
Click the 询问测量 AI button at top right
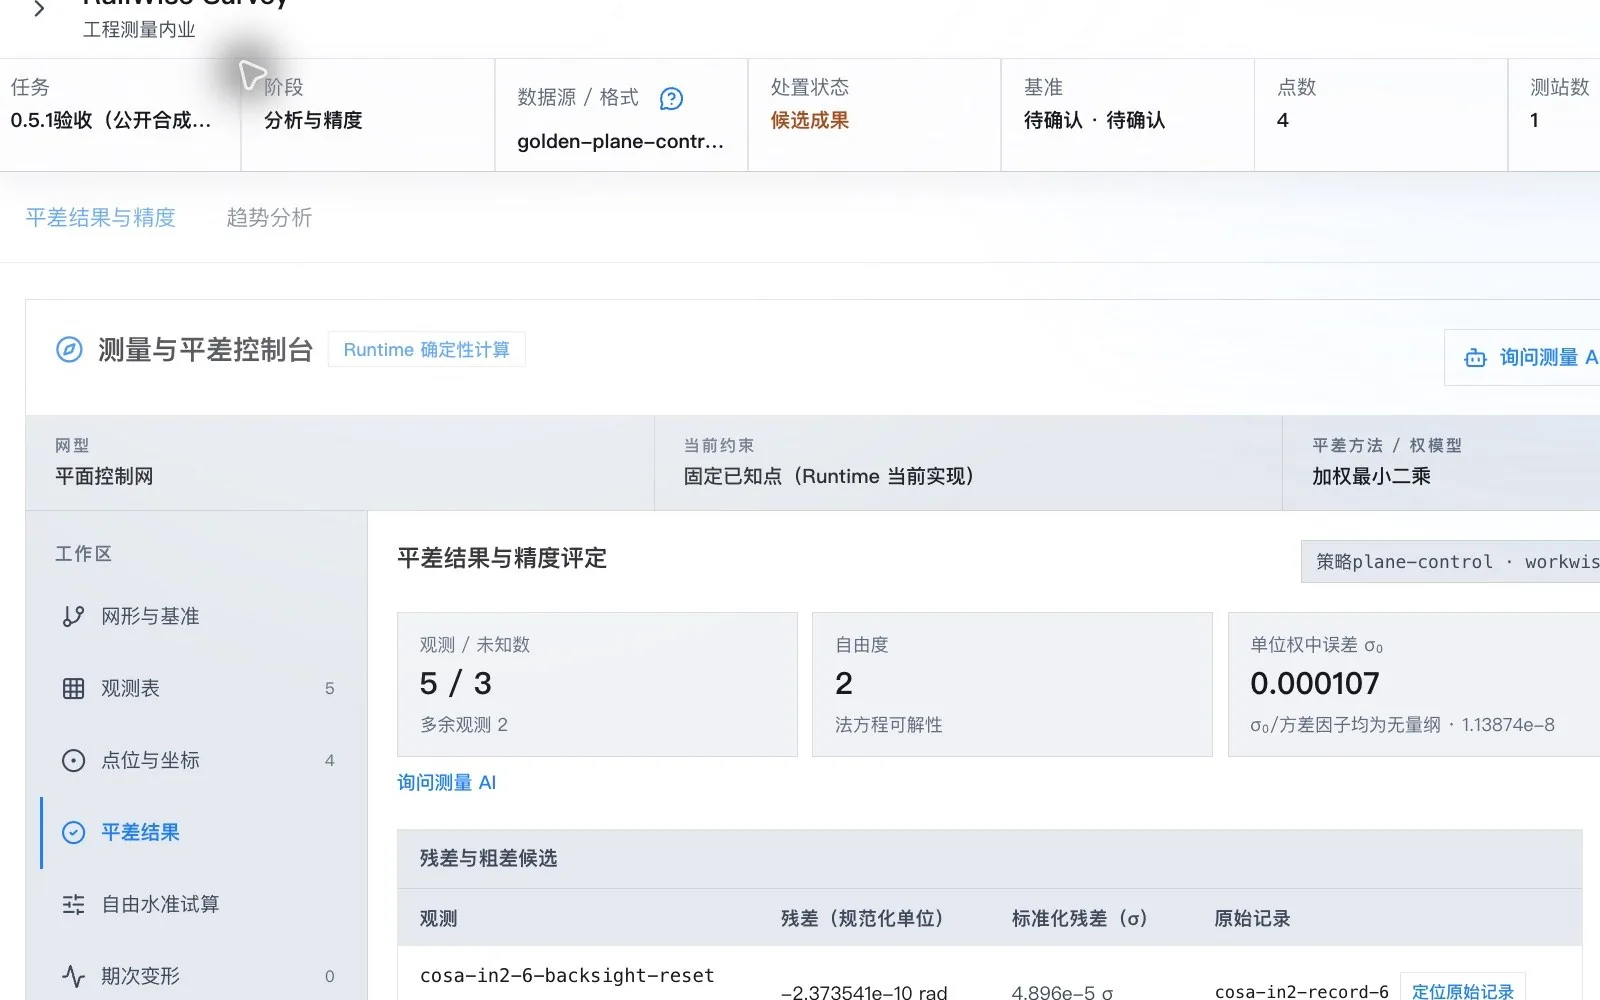coord(1522,357)
